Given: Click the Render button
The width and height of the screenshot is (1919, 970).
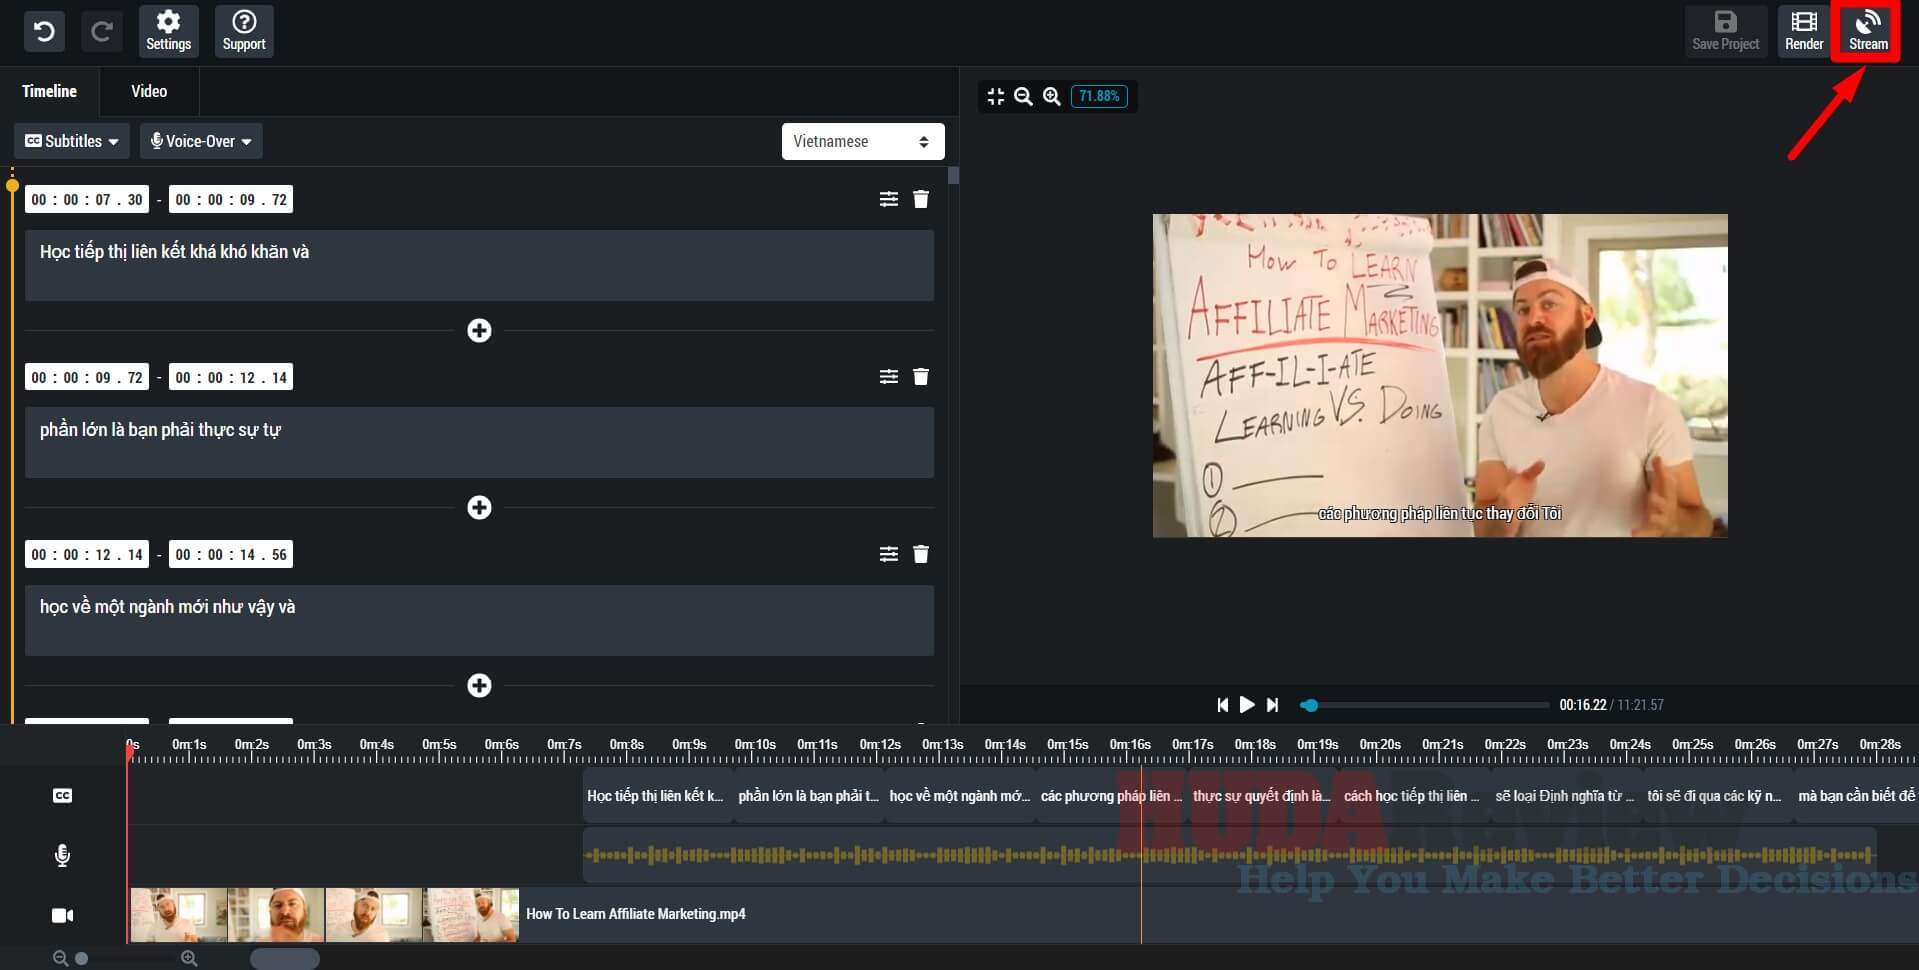Looking at the screenshot, I should click(x=1804, y=31).
